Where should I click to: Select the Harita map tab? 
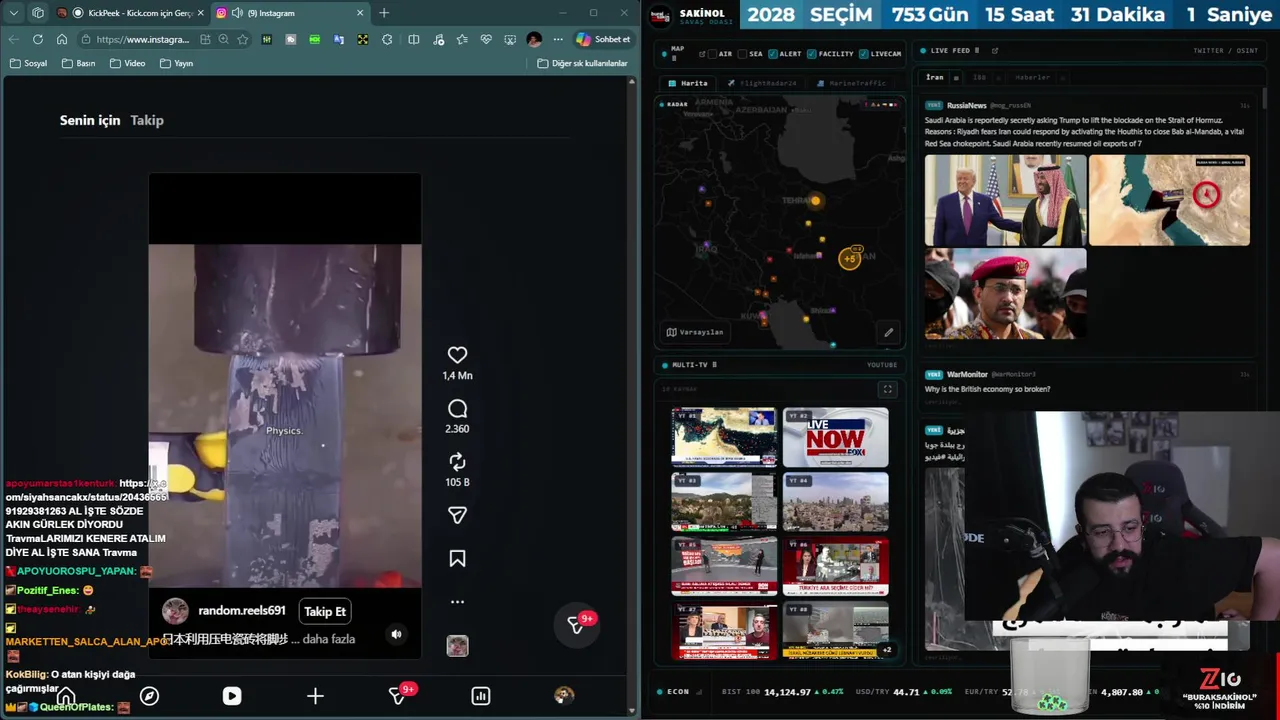point(688,83)
